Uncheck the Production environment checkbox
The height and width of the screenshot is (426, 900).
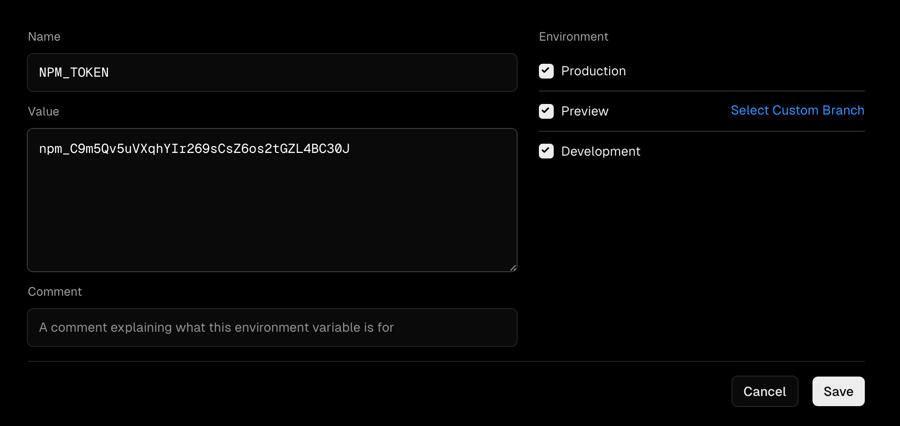(x=546, y=71)
